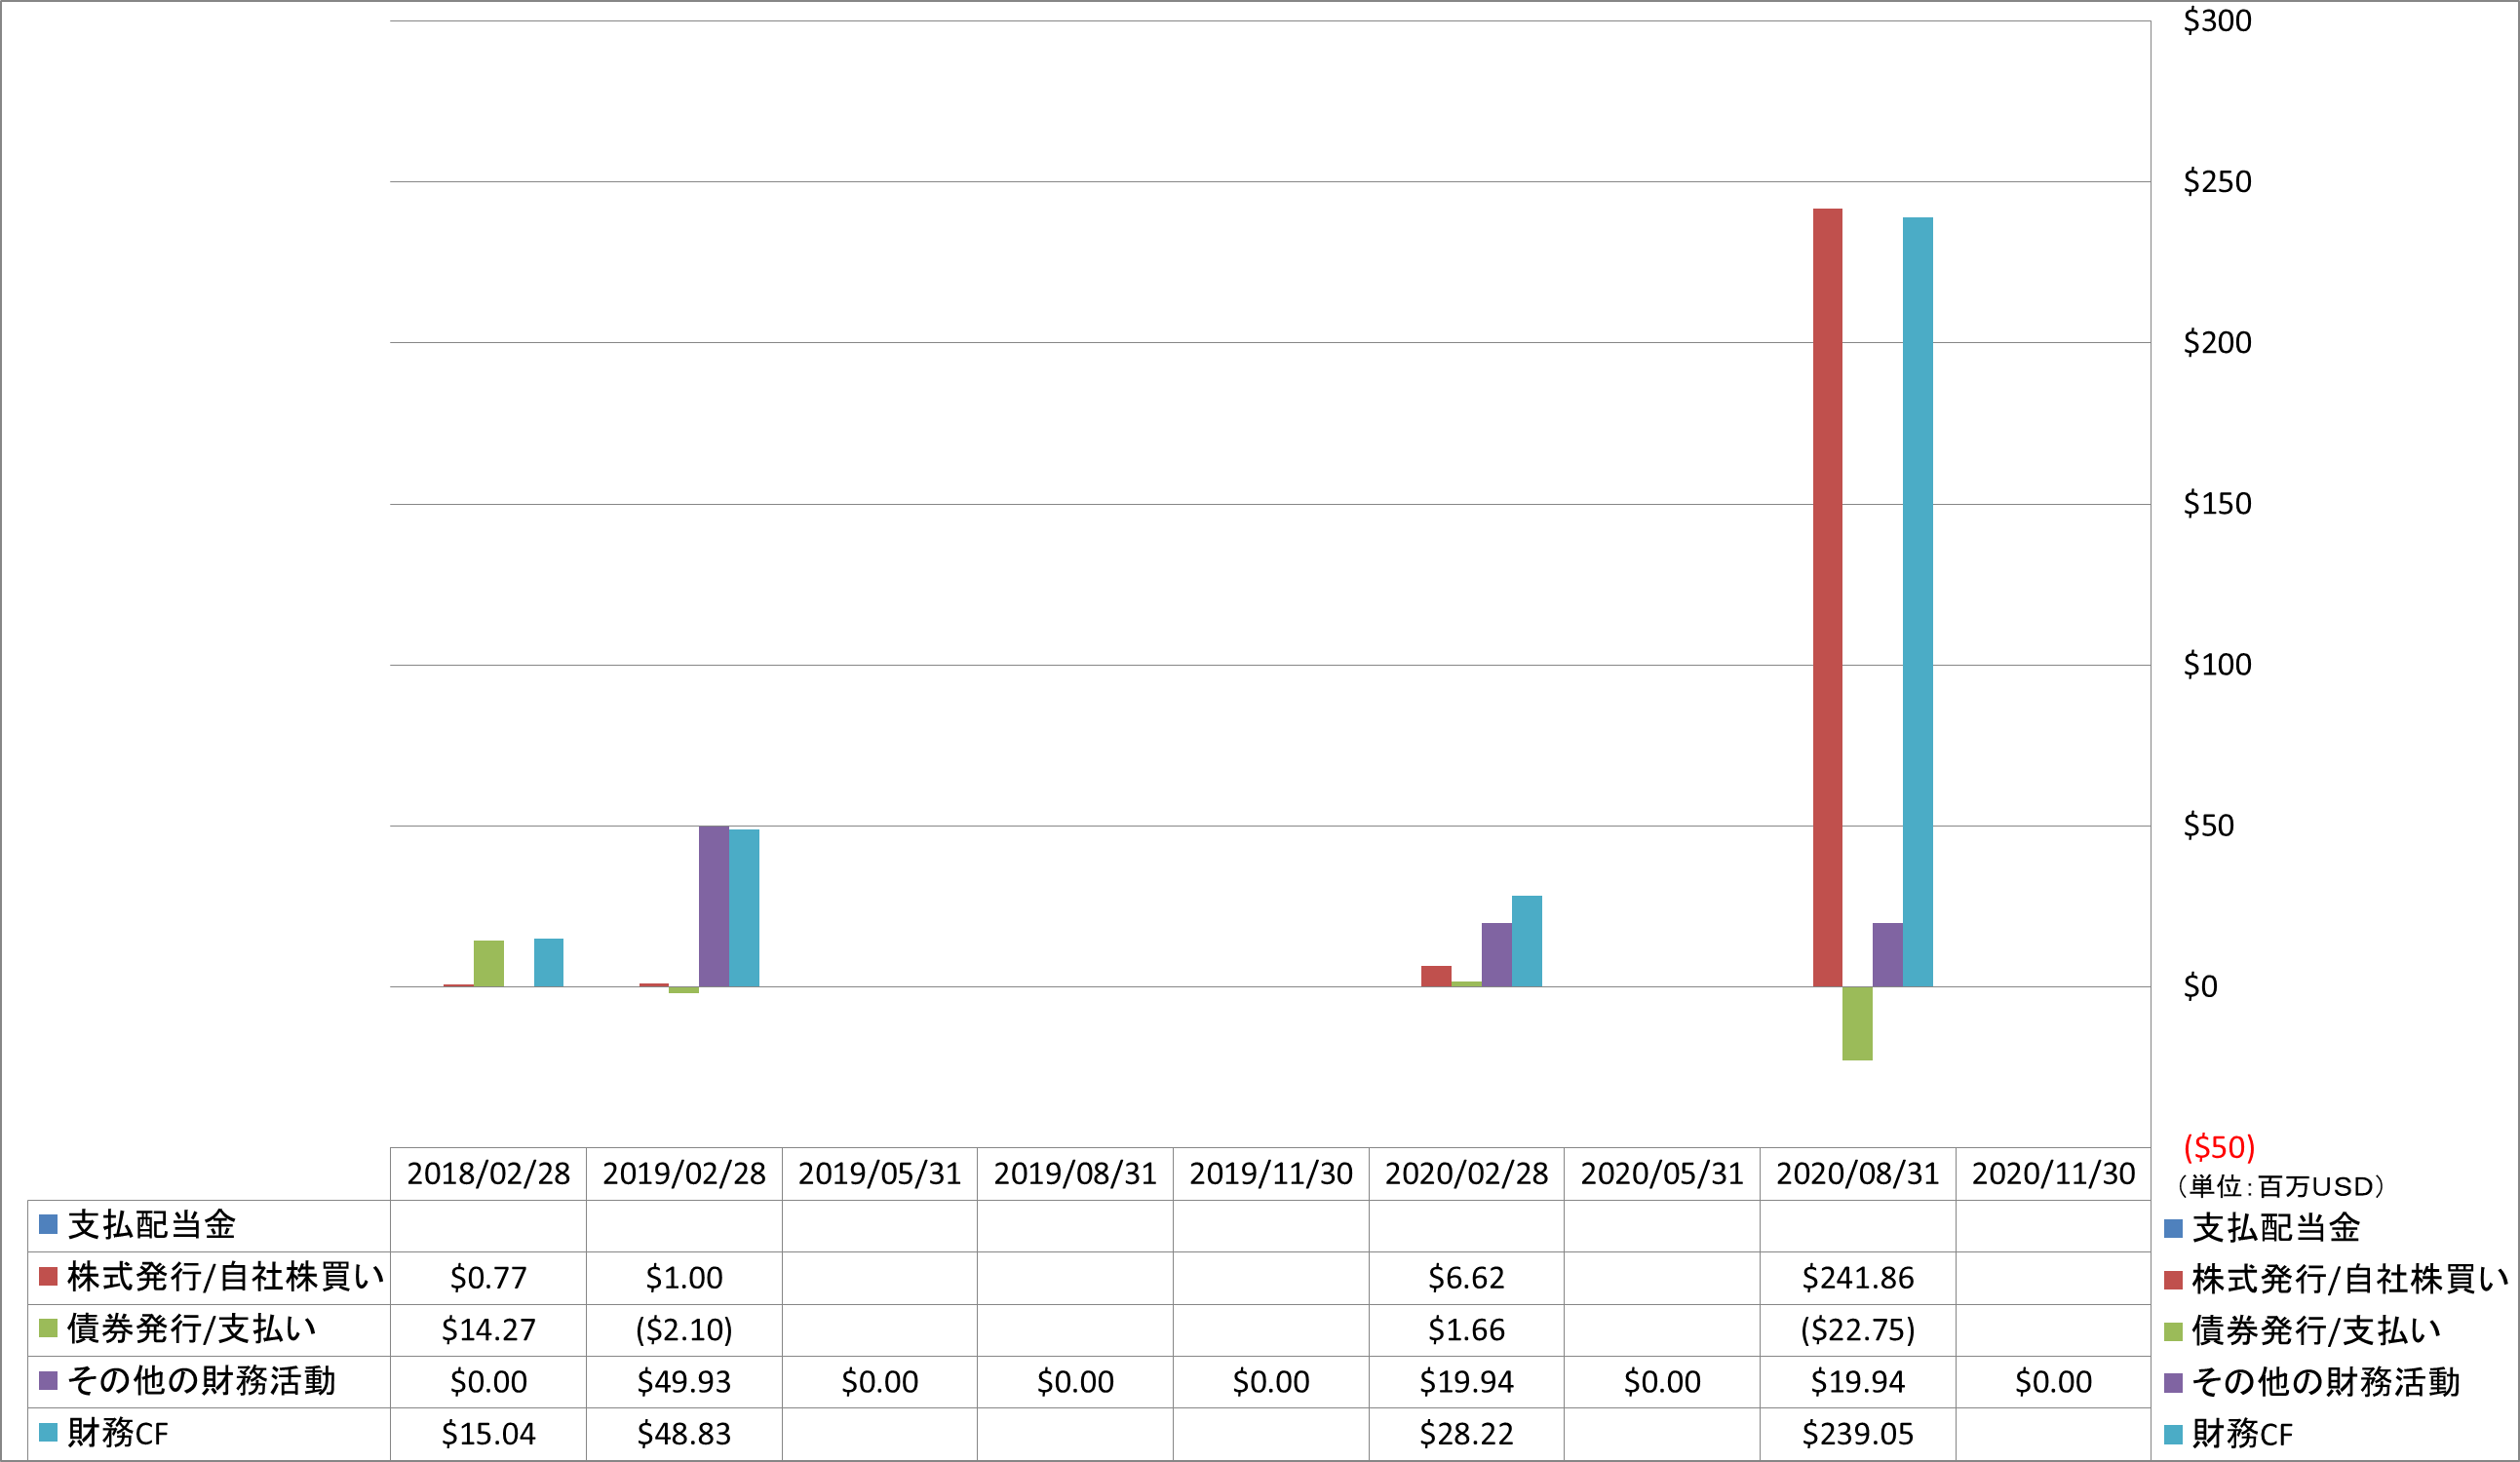Click the 2019/02/28 date column header

(x=684, y=1173)
